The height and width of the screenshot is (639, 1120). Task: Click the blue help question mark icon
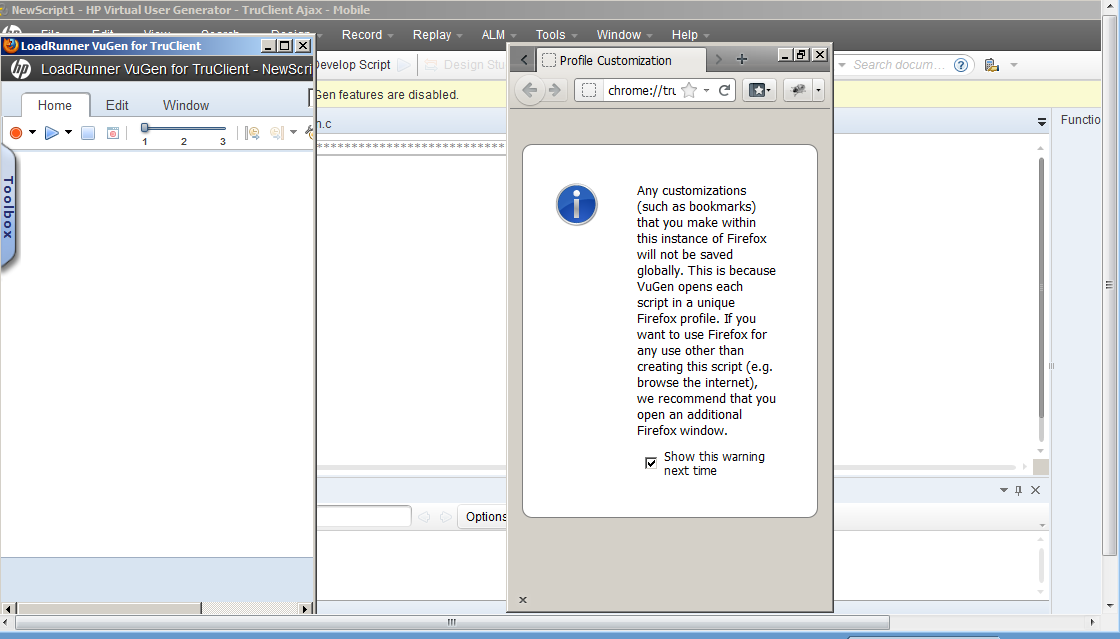coord(961,65)
